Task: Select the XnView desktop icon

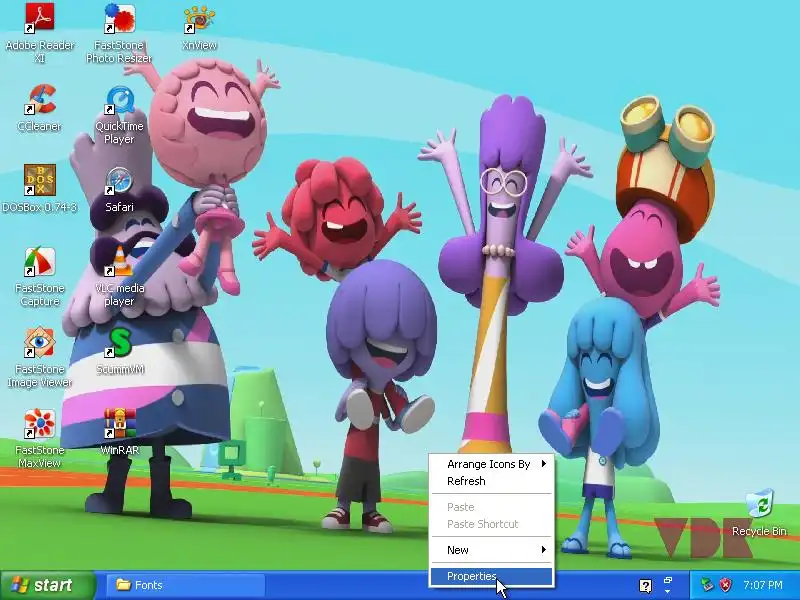Action: coord(199,19)
